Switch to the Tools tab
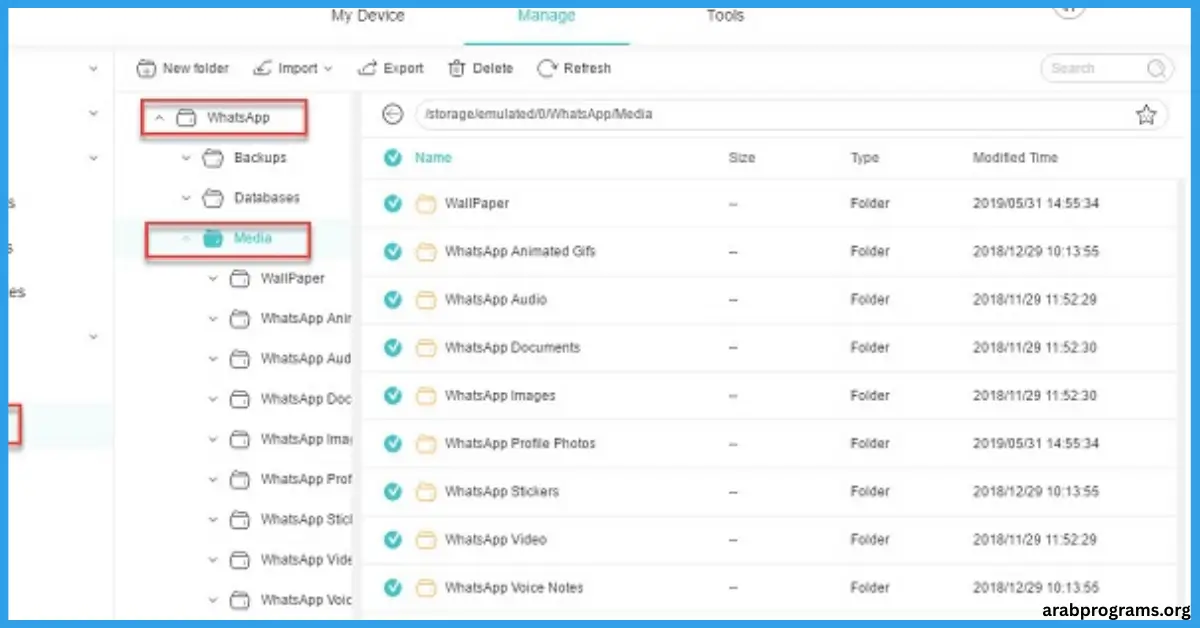 (725, 16)
